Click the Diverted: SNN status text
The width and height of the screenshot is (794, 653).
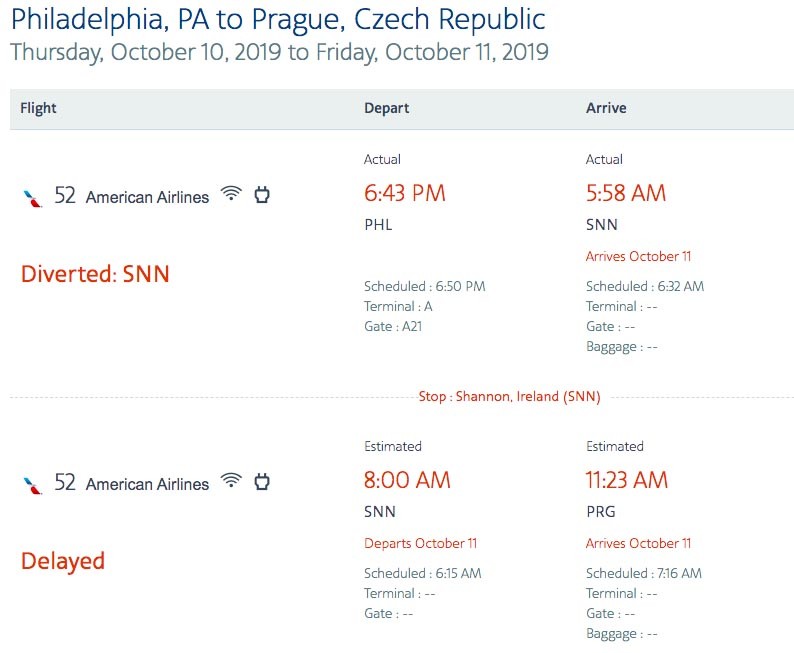tap(95, 274)
